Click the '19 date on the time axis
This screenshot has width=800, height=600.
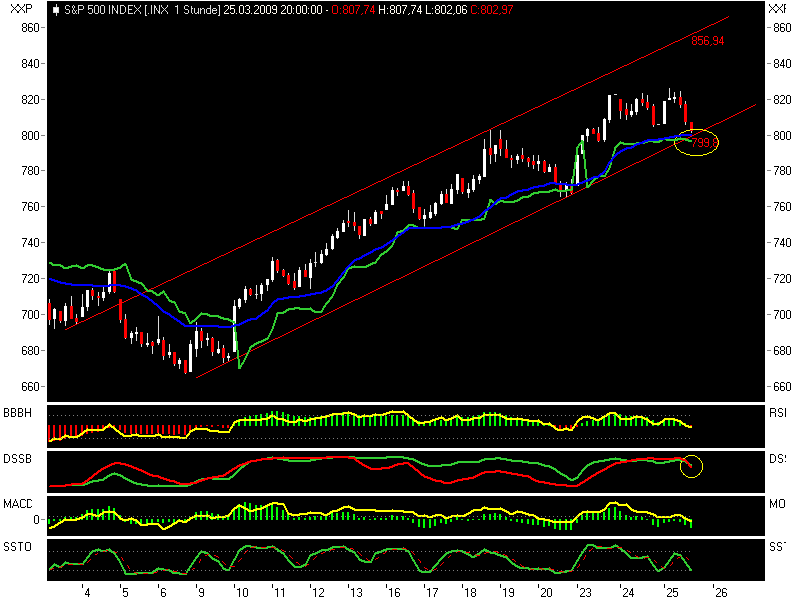(508, 592)
